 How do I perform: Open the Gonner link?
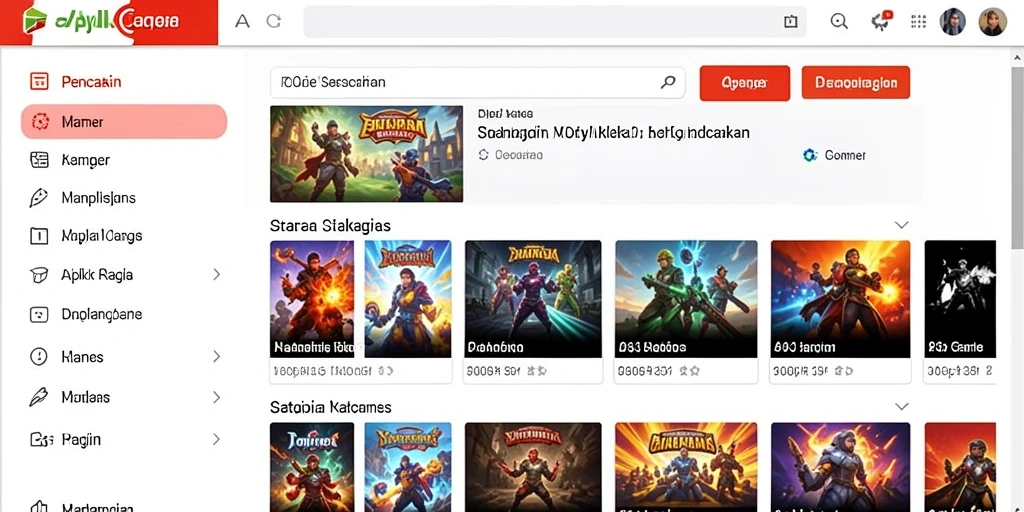pyautogui.click(x=845, y=155)
